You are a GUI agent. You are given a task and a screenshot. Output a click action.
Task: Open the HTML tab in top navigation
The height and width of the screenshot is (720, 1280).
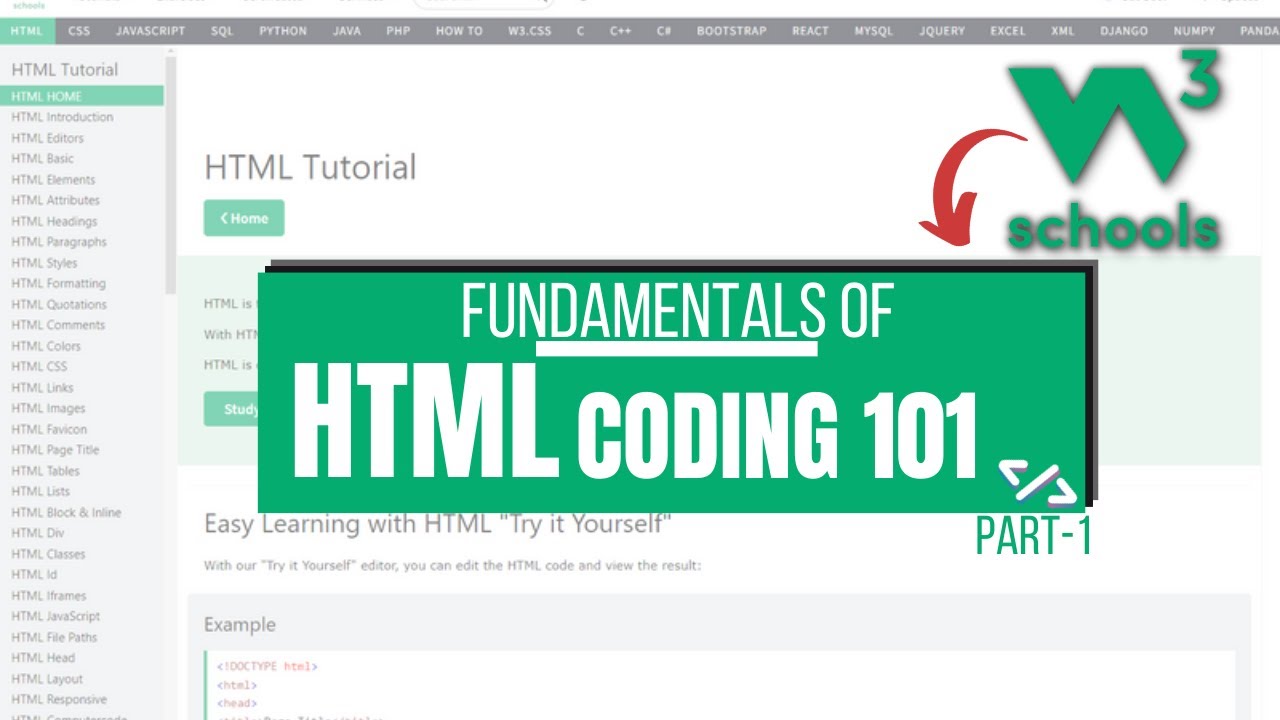pyautogui.click(x=27, y=31)
